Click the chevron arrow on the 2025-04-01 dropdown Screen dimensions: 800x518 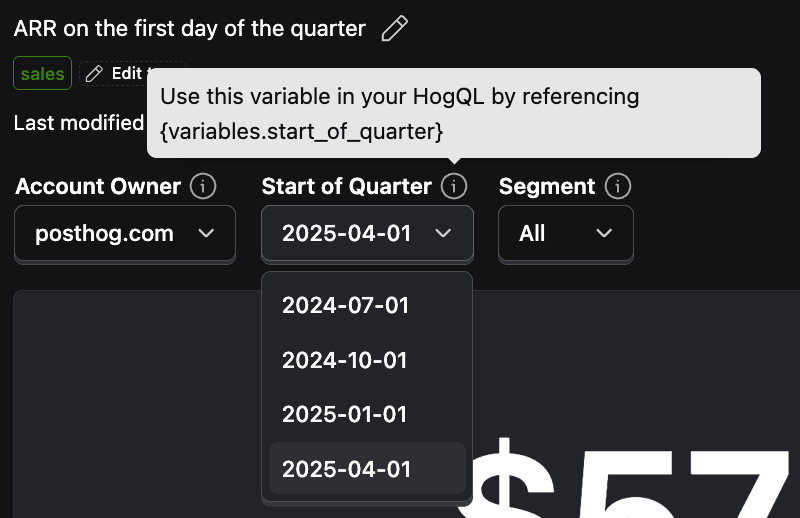click(x=443, y=233)
